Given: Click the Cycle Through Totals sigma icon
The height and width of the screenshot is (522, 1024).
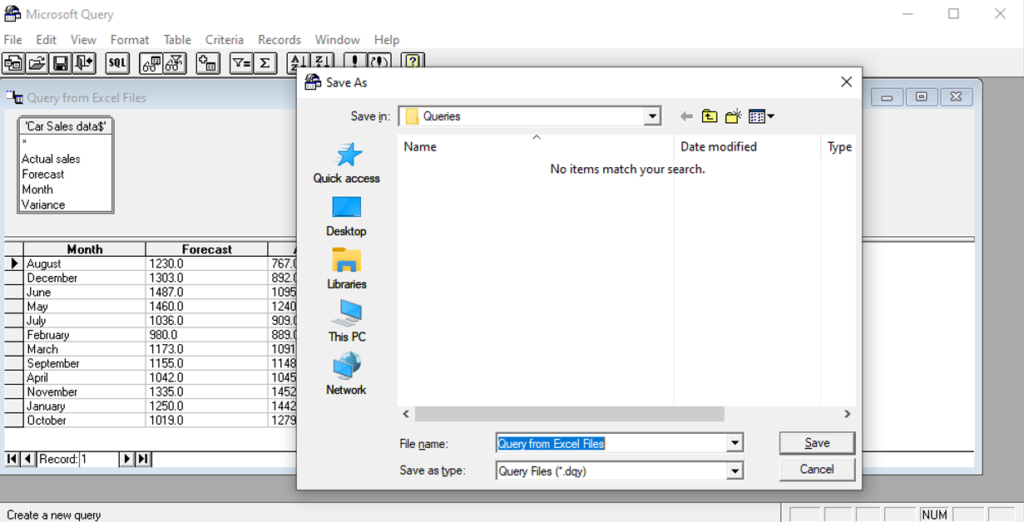Looking at the screenshot, I should 265,63.
